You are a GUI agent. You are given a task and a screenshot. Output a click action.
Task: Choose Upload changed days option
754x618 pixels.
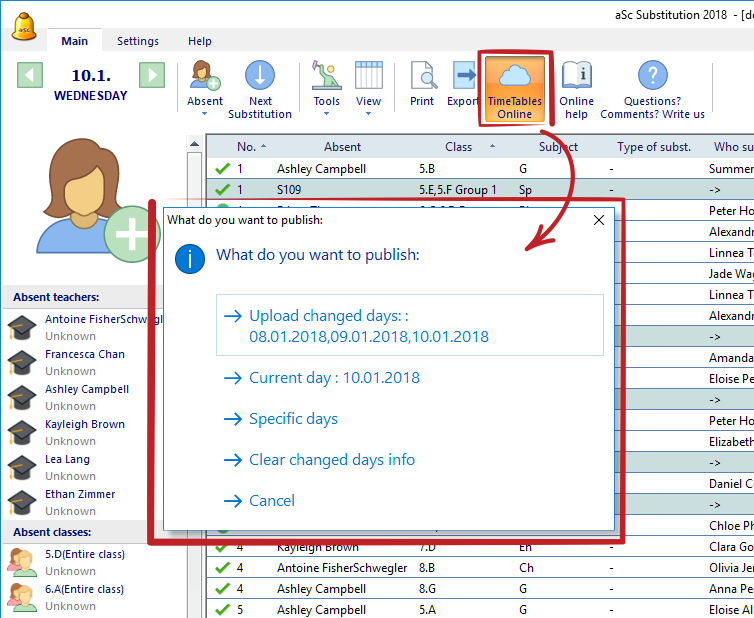(x=410, y=326)
